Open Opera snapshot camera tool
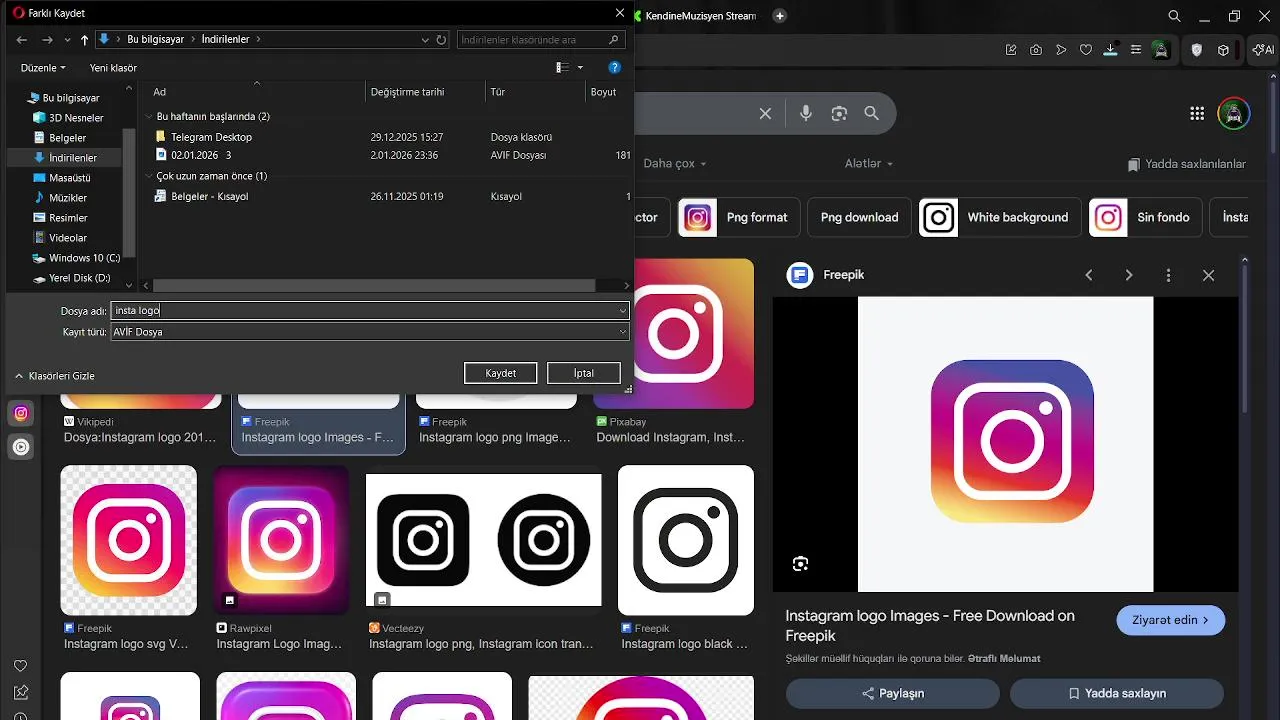The height and width of the screenshot is (720, 1280). pos(1036,50)
